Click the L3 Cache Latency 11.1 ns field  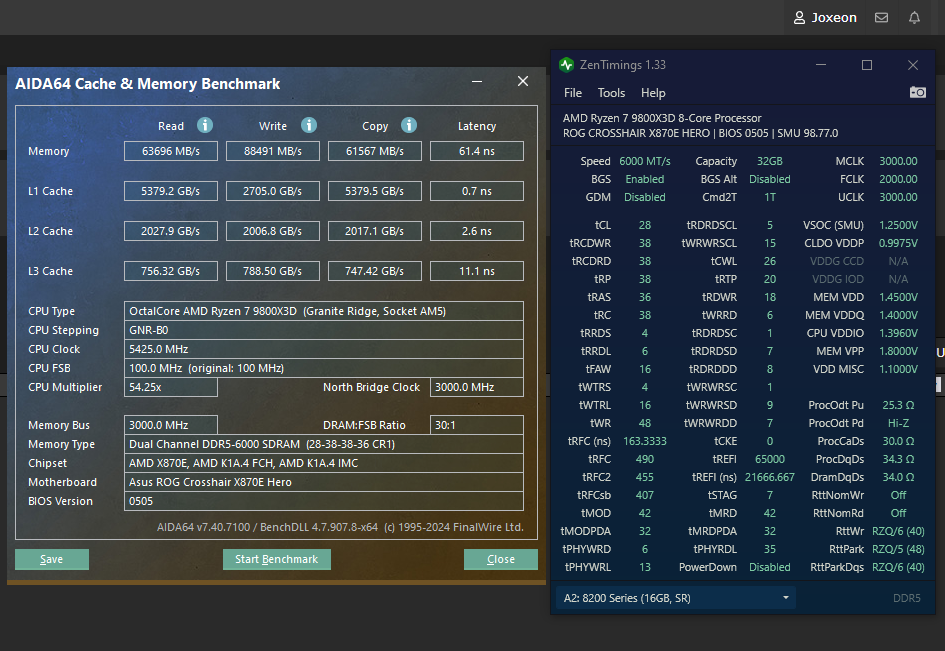[x=477, y=271]
